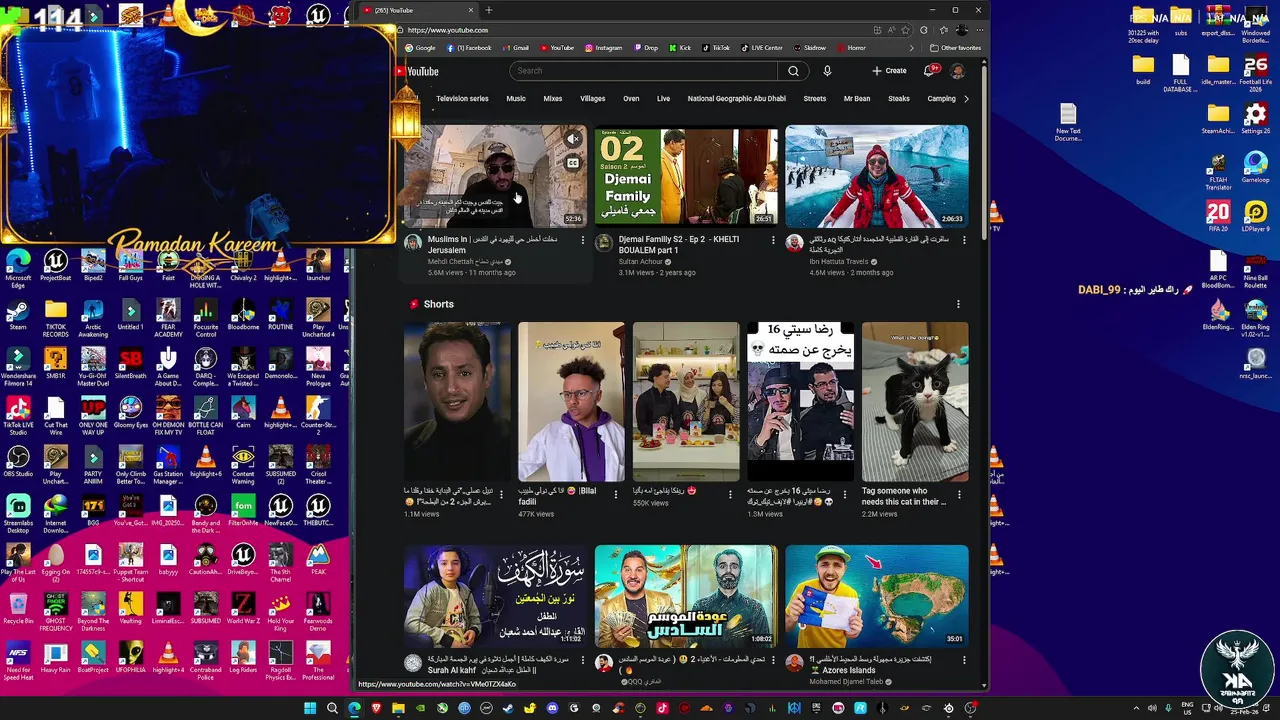Select the Television series chip
The width and height of the screenshot is (1280, 720).
click(x=462, y=99)
